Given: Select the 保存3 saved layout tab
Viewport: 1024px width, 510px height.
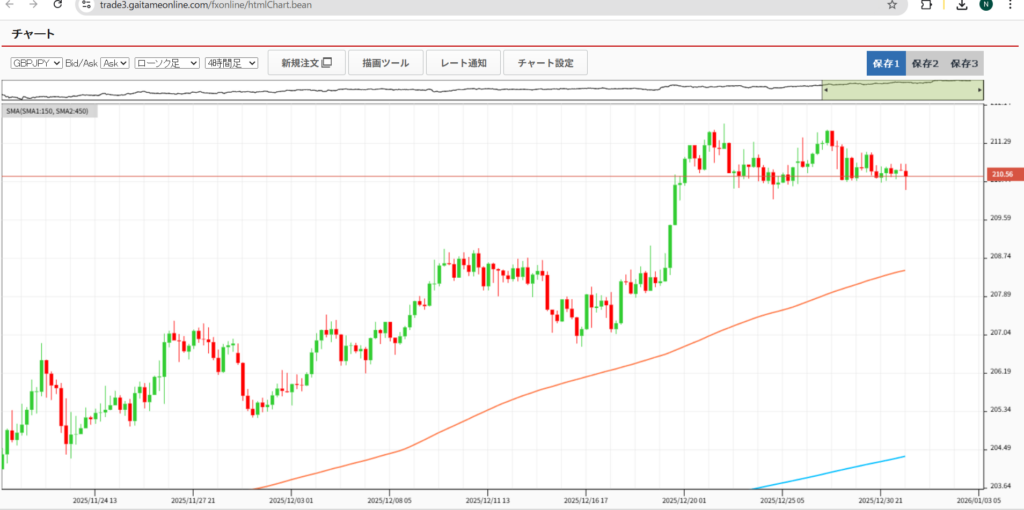Looking at the screenshot, I should pos(964,63).
